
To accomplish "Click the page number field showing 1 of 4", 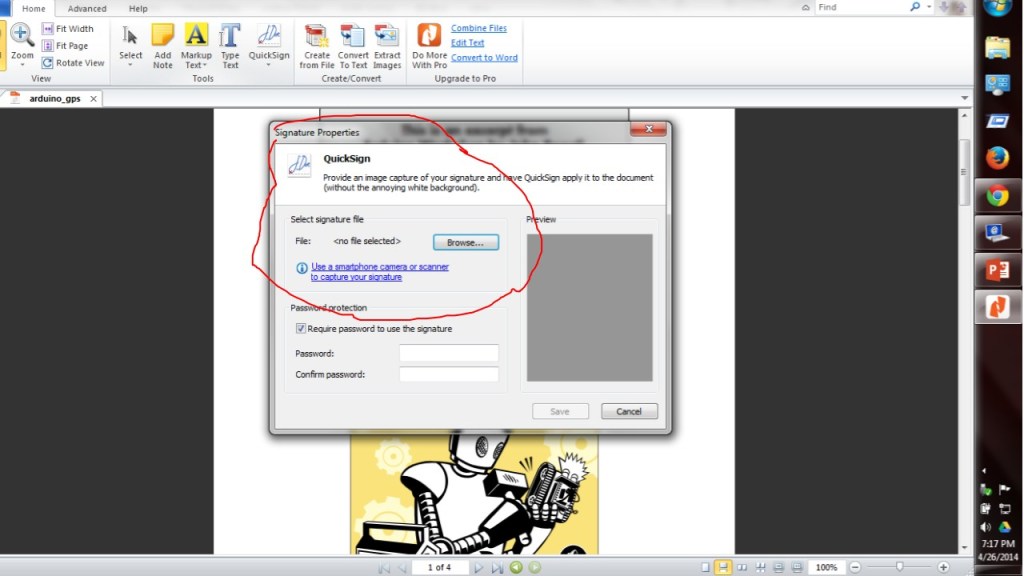I will coord(440,566).
